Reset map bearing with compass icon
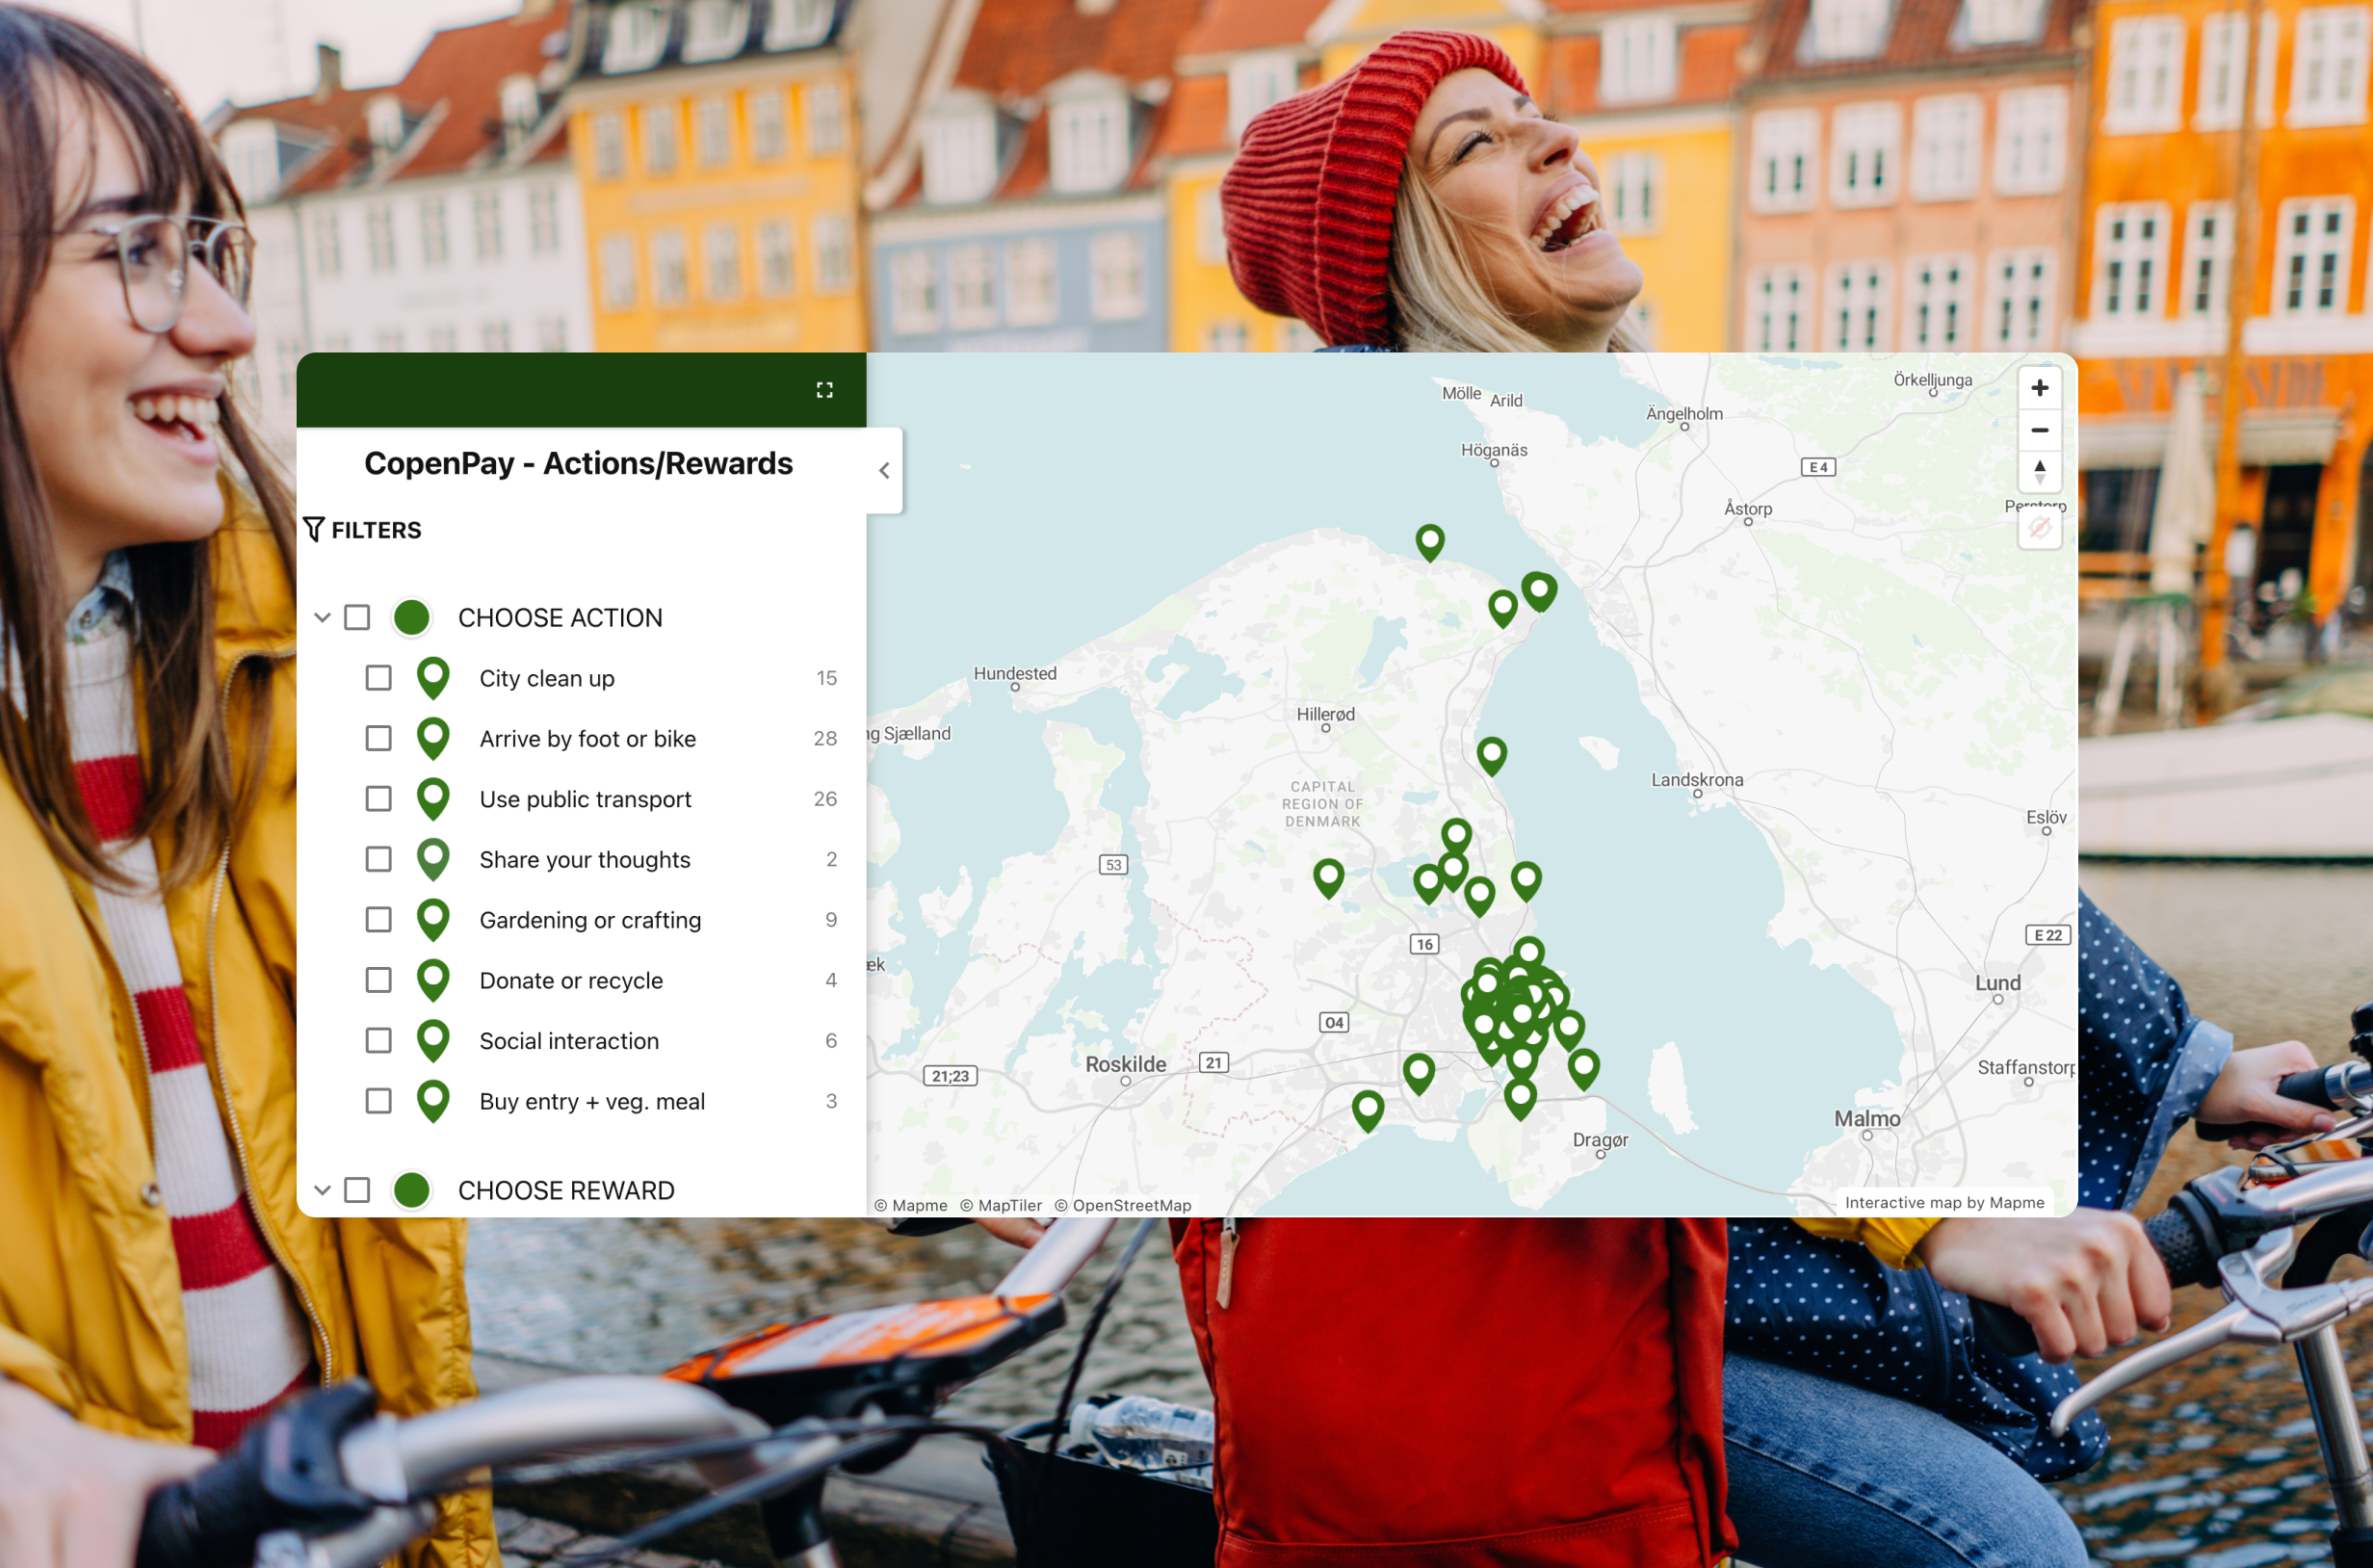The height and width of the screenshot is (1568, 2373). (x=2039, y=471)
